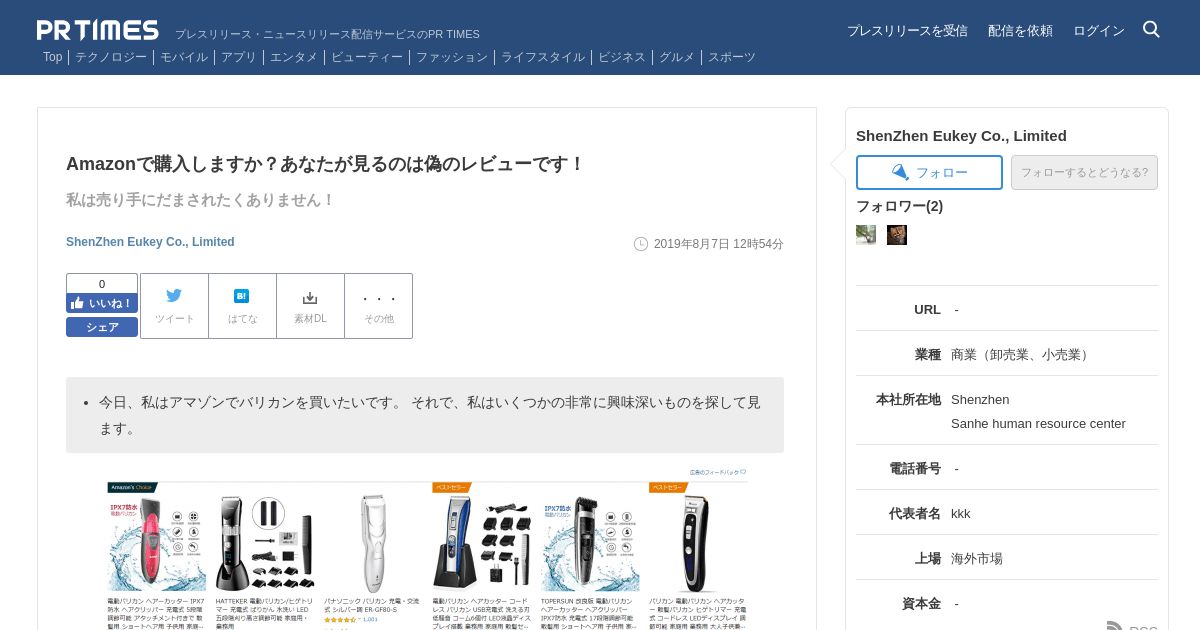Click the PR TIMES logo
The image size is (1200, 630).
click(97, 30)
